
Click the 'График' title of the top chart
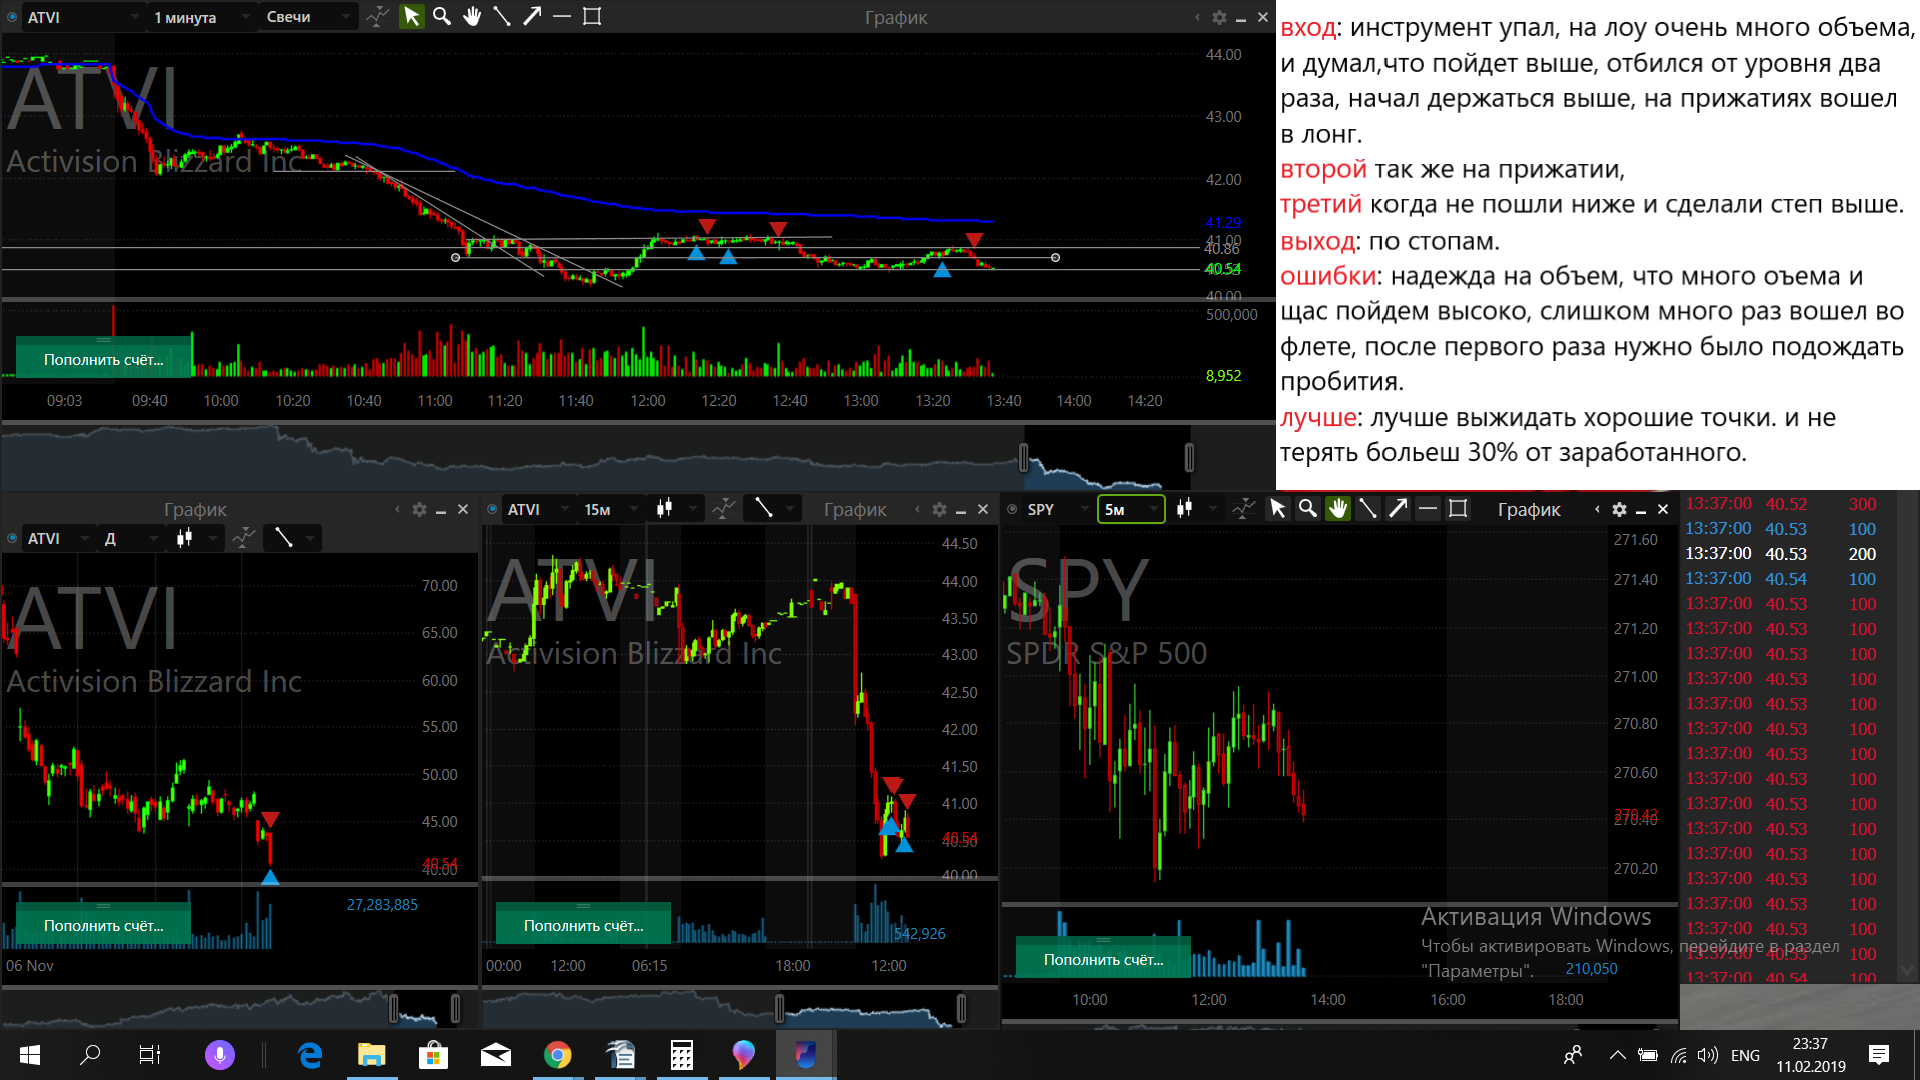(896, 17)
